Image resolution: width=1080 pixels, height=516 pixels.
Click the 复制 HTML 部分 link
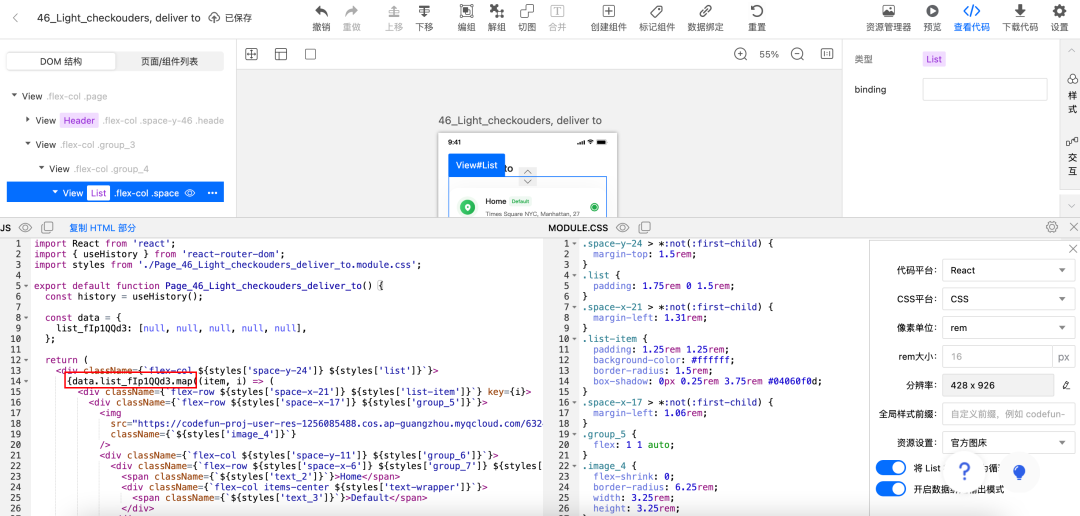pos(103,227)
